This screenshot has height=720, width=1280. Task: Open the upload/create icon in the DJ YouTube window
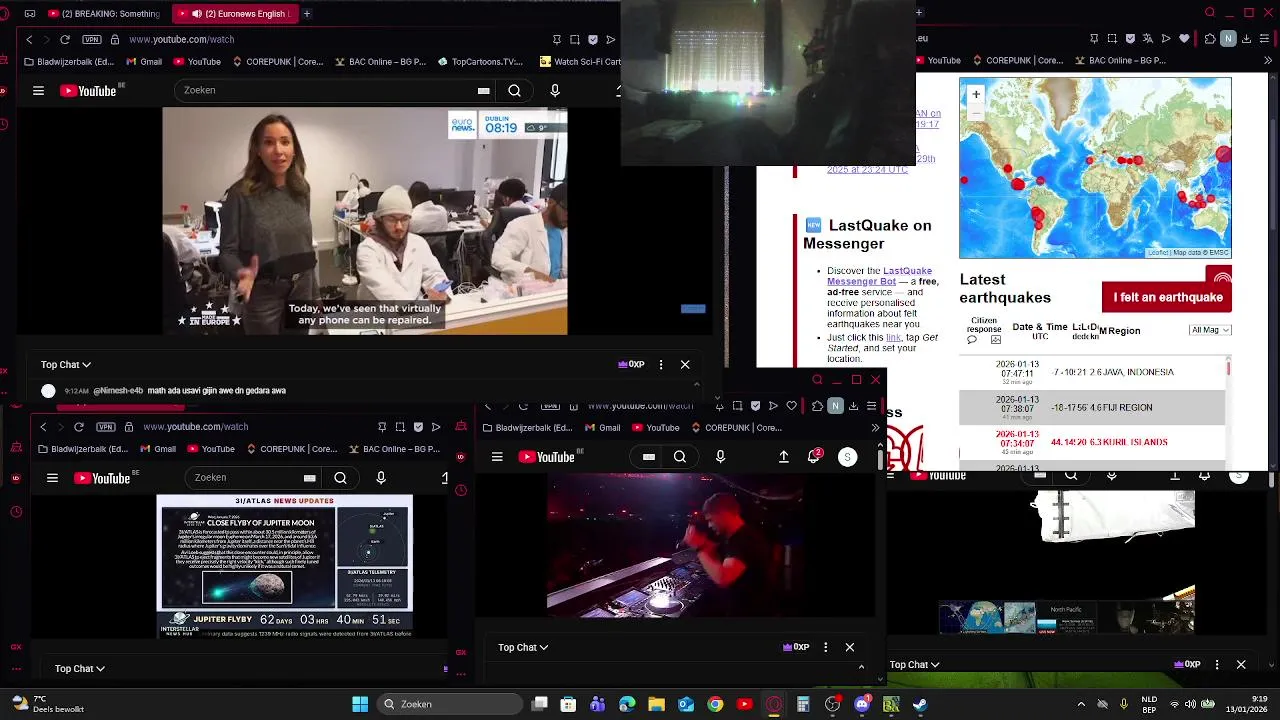(x=784, y=457)
